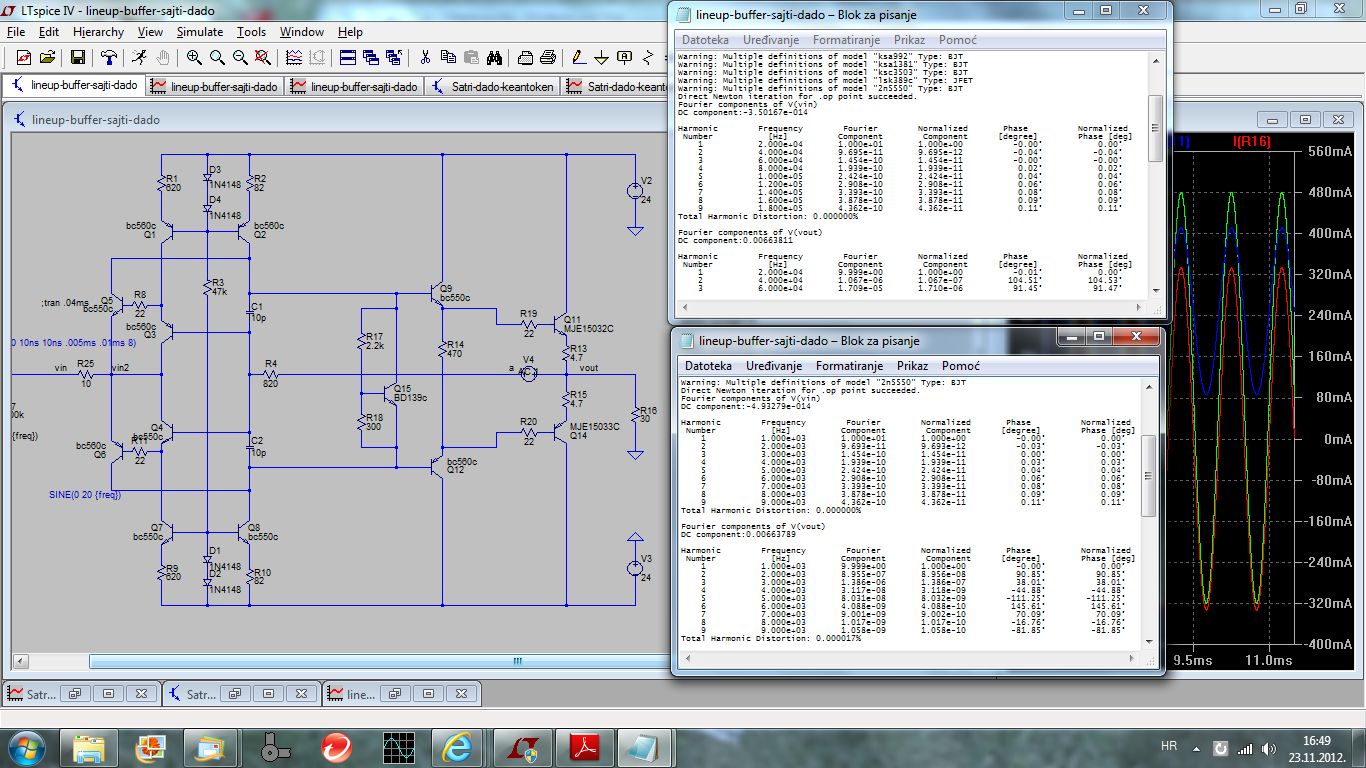Click the V4 voltage source in schematic

529,374
